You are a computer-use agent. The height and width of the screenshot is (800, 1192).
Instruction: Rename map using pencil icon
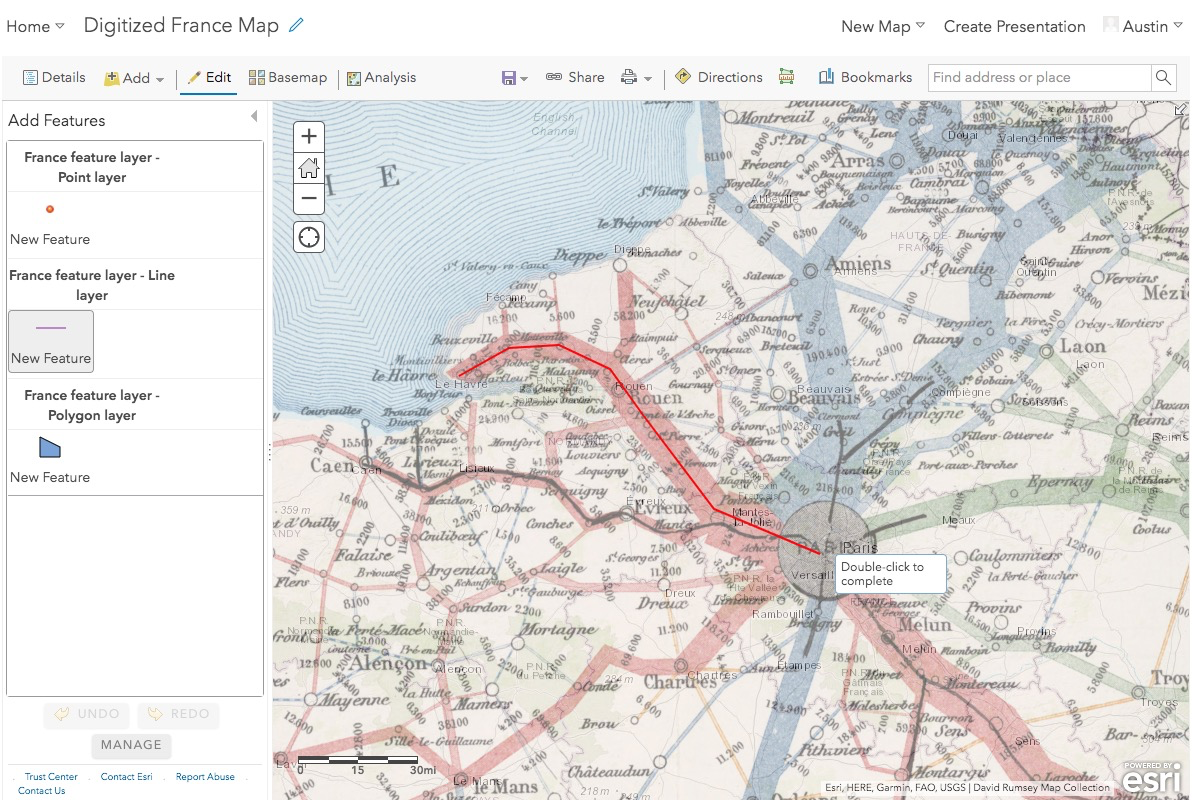pyautogui.click(x=296, y=26)
